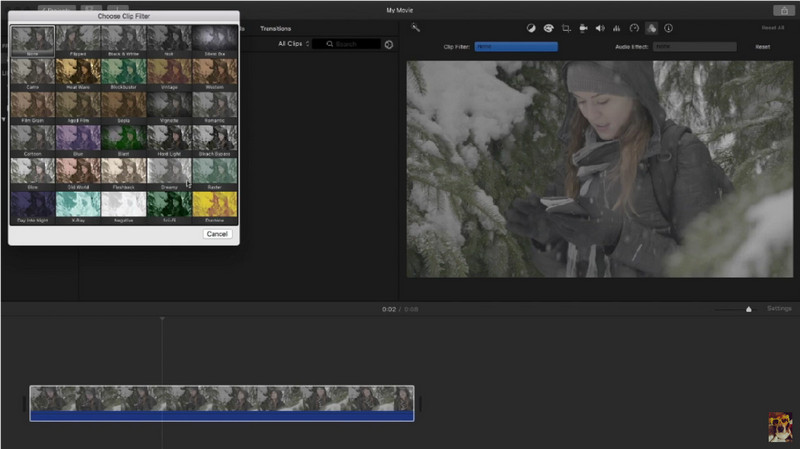
Task: Select the Dreamy filter
Action: coord(169,173)
